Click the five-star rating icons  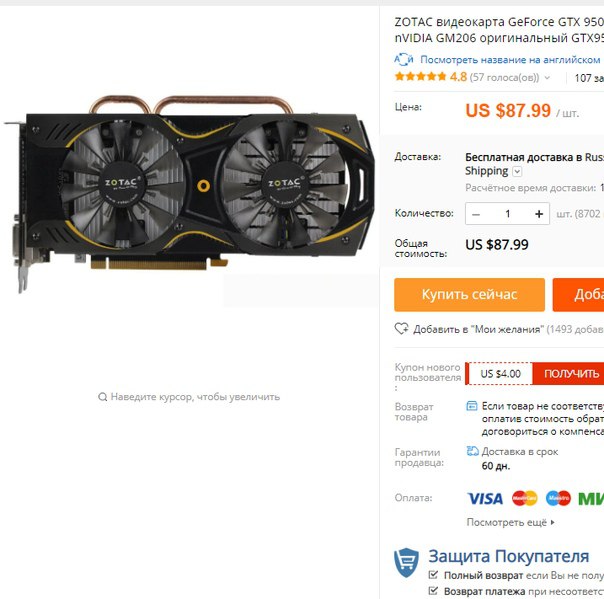420,76
